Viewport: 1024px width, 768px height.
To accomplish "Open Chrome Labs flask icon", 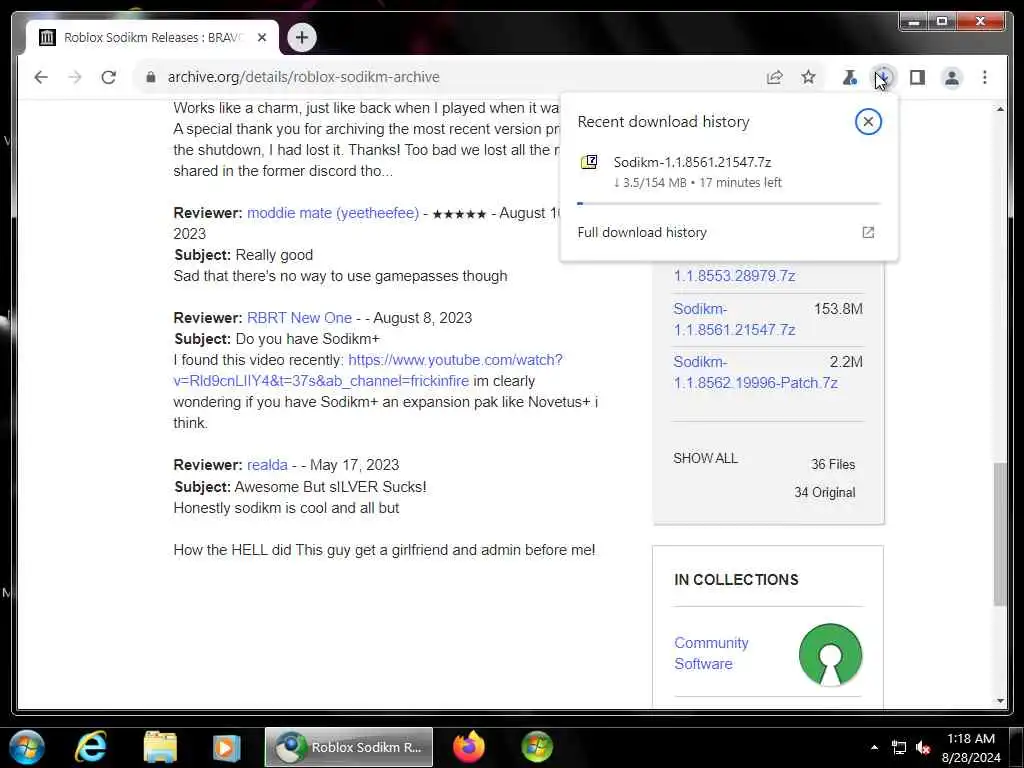I will tap(849, 77).
